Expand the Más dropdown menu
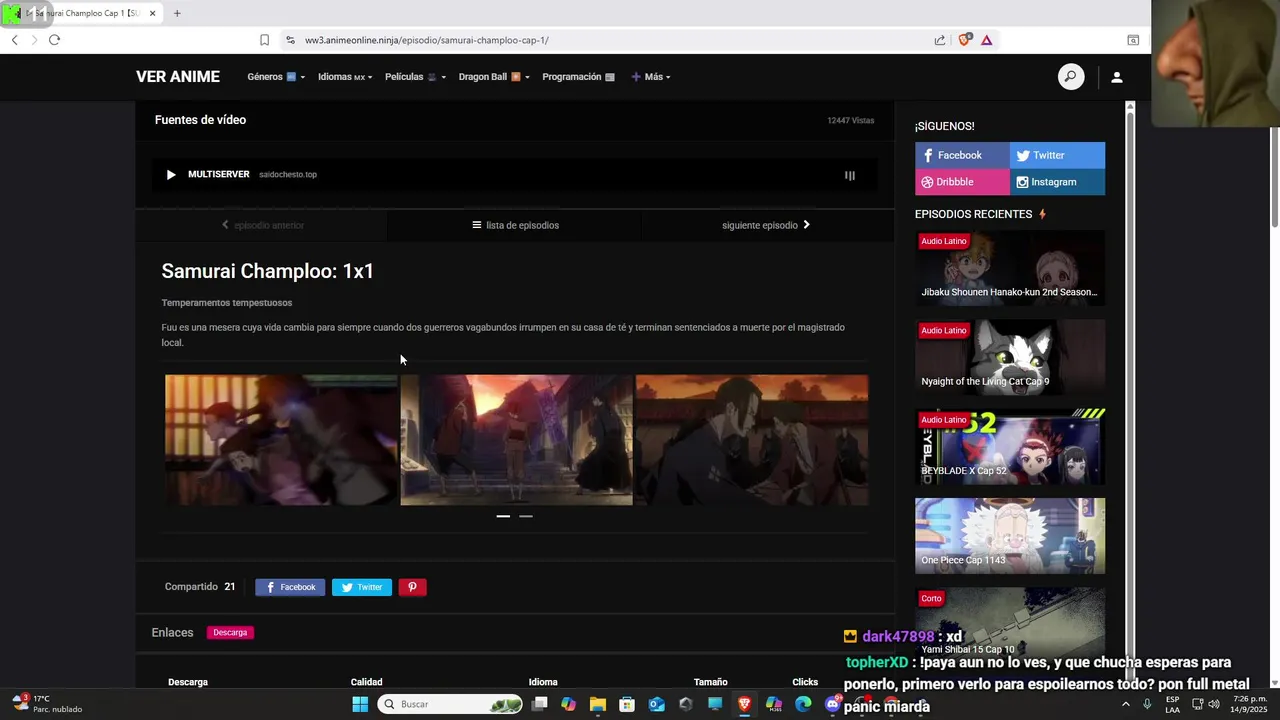The width and height of the screenshot is (1280, 720). [x=651, y=77]
